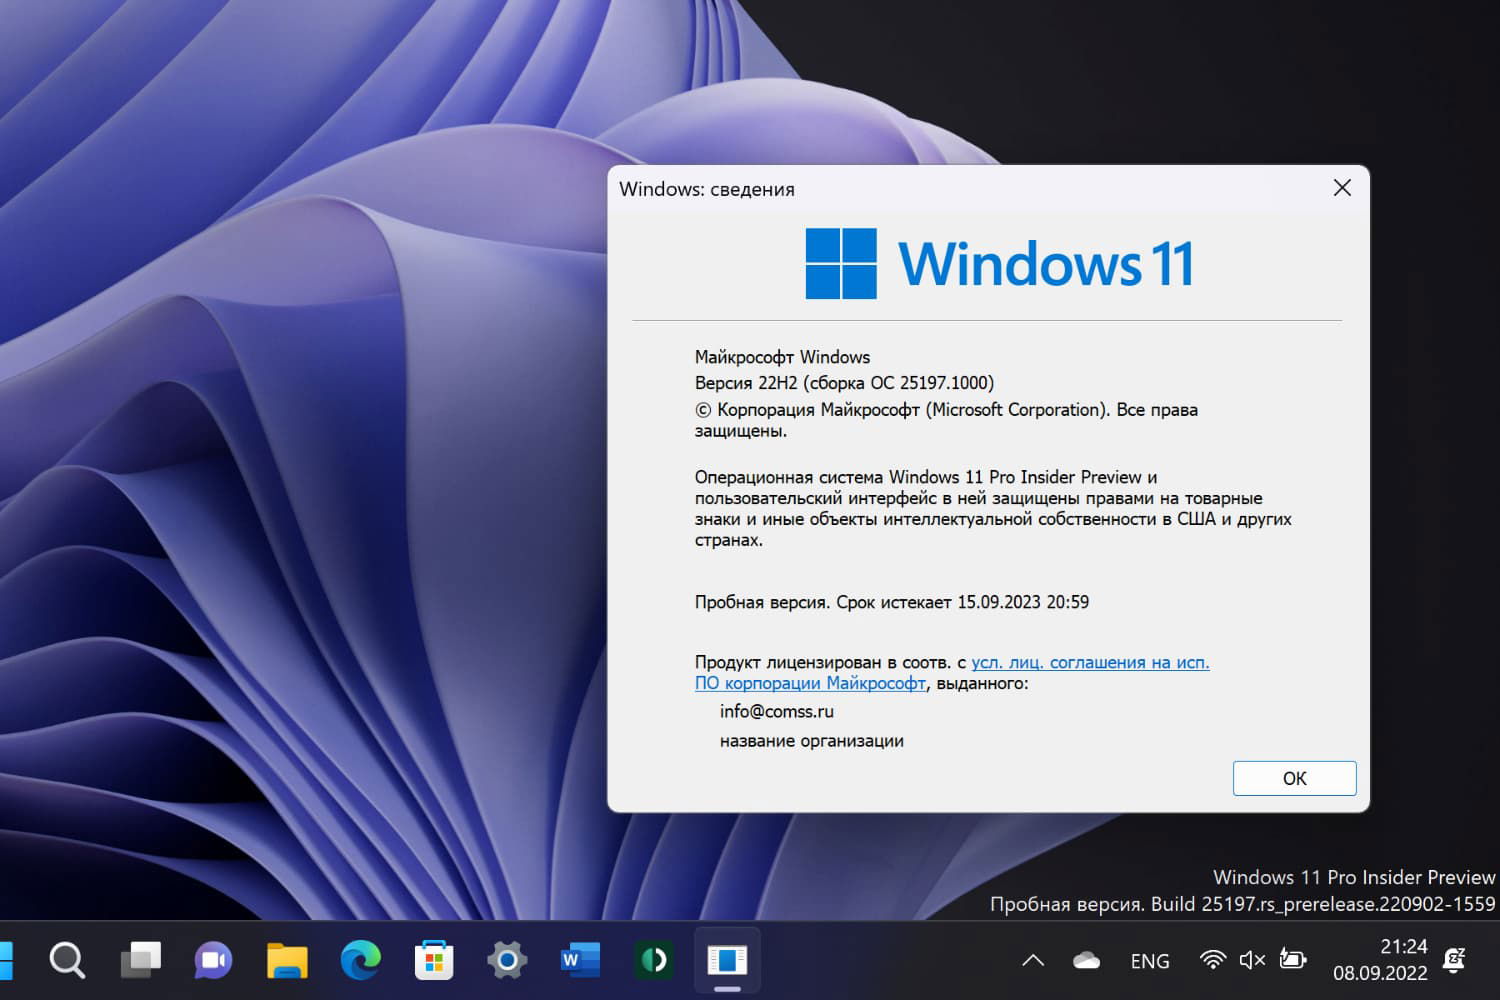Check battery status from the tray
This screenshot has height=1000, width=1500.
coord(1294,960)
